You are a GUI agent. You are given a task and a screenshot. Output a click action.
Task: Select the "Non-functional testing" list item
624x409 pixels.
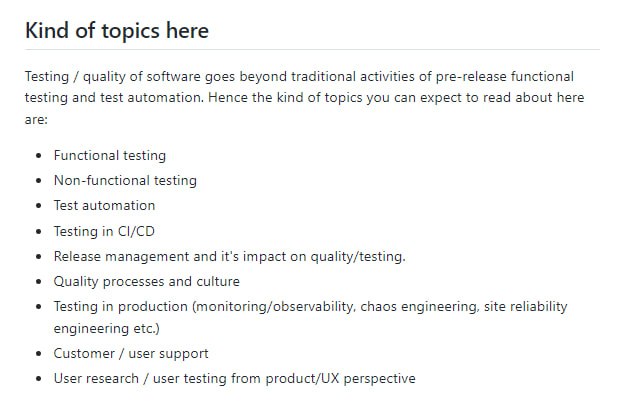[x=125, y=180]
